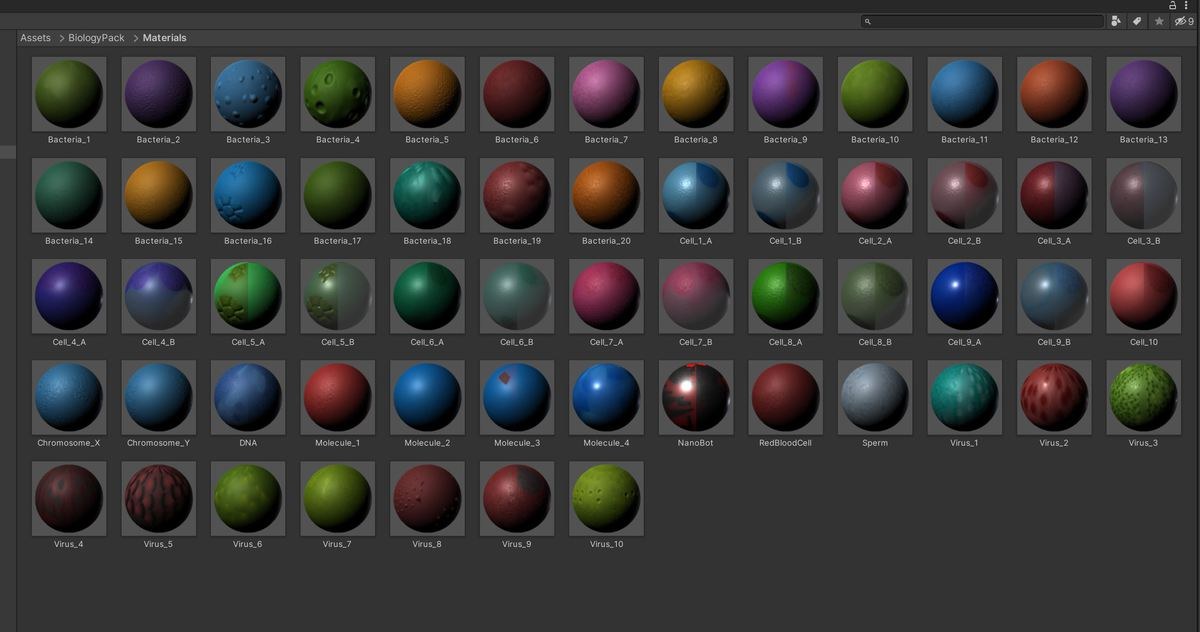1200x632 pixels.
Task: Save search with the star icon
Action: point(1159,21)
